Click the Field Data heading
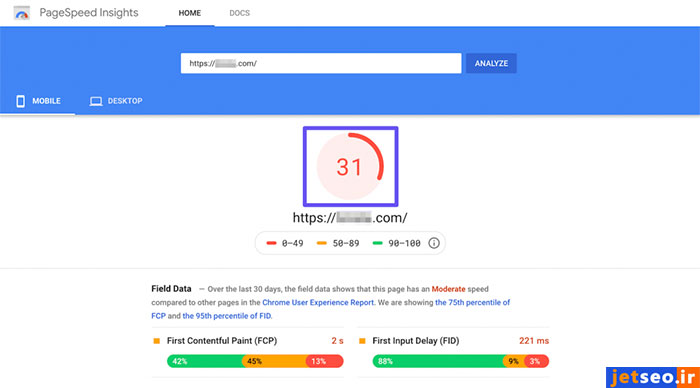This screenshot has height=388, width=700. click(171, 289)
